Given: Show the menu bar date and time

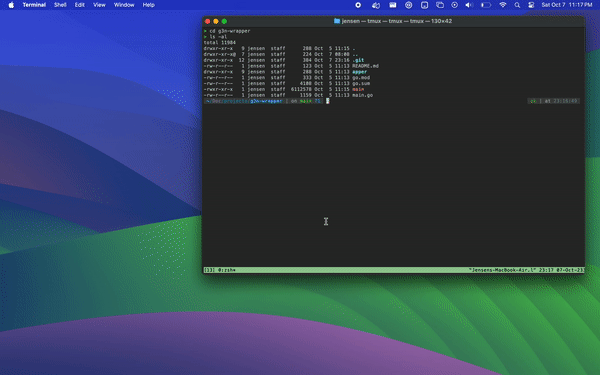Looking at the screenshot, I should (567, 5).
